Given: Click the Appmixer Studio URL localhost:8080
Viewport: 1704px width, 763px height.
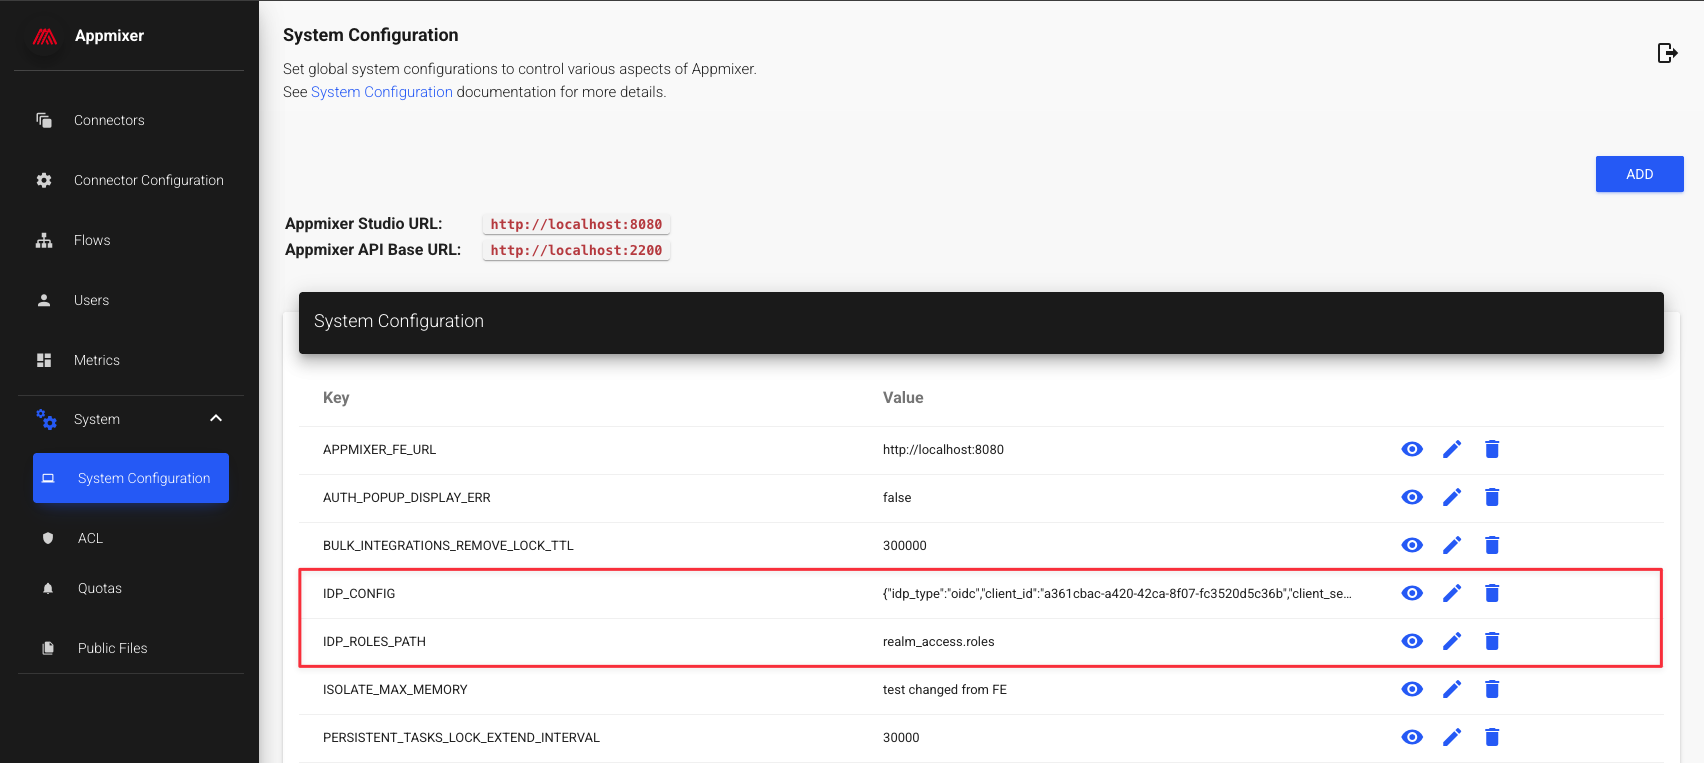Looking at the screenshot, I should [576, 224].
